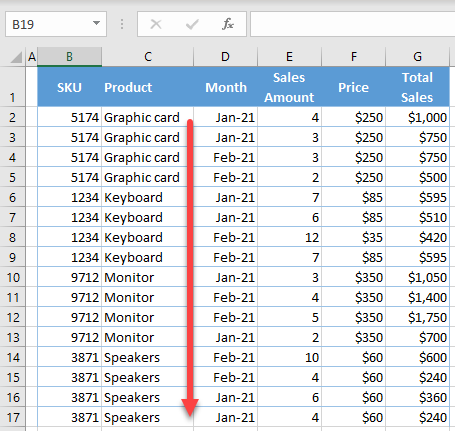Select the $600 total sales cell
Viewport: 455px width, 431px height.
click(x=417, y=357)
